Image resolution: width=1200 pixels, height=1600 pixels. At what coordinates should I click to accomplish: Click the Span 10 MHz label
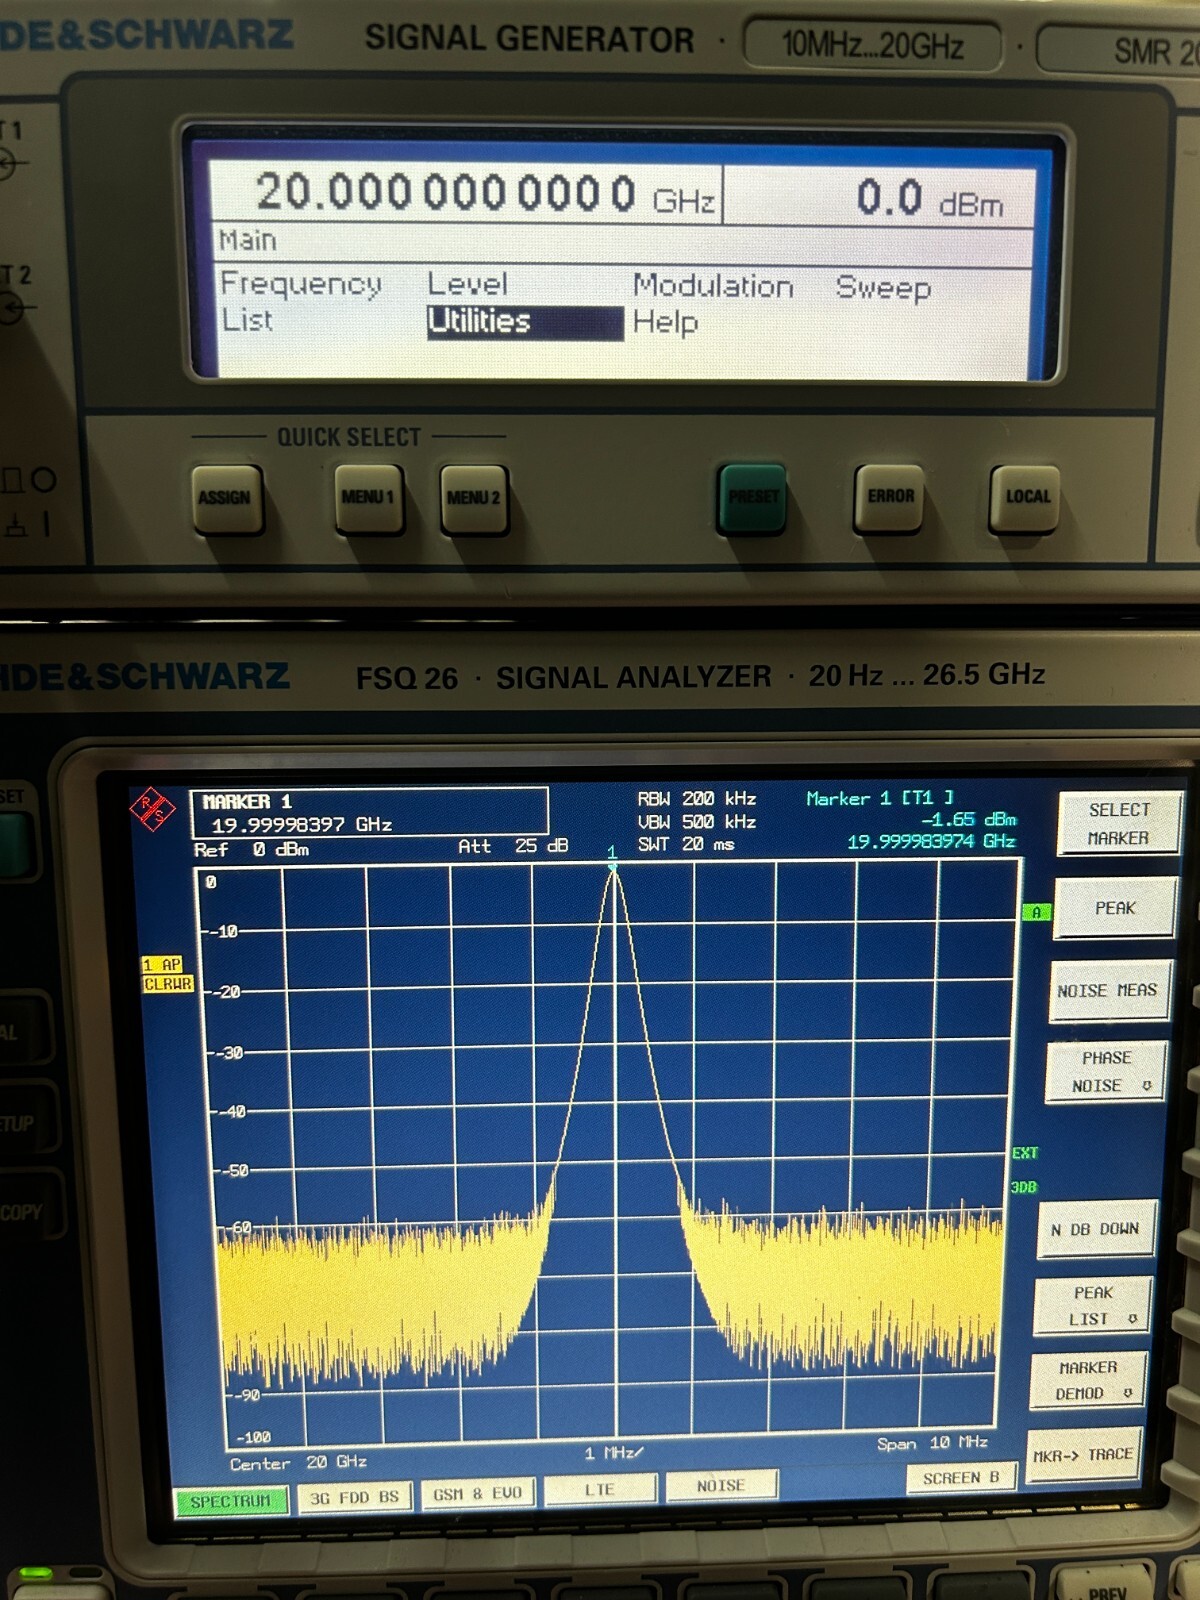click(932, 1443)
